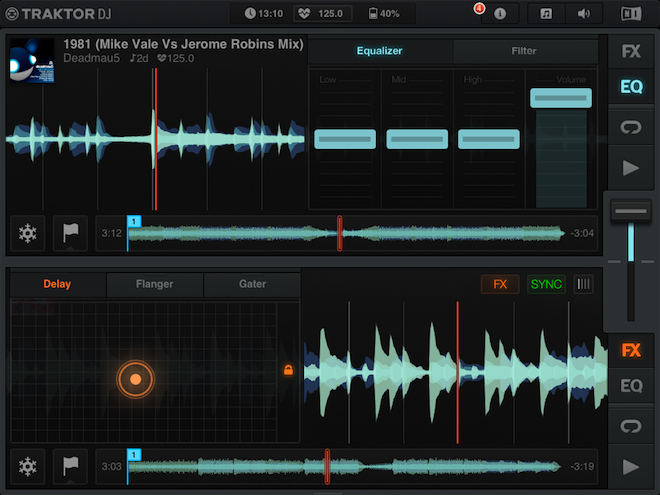Open settings gear on the top deck

point(28,233)
